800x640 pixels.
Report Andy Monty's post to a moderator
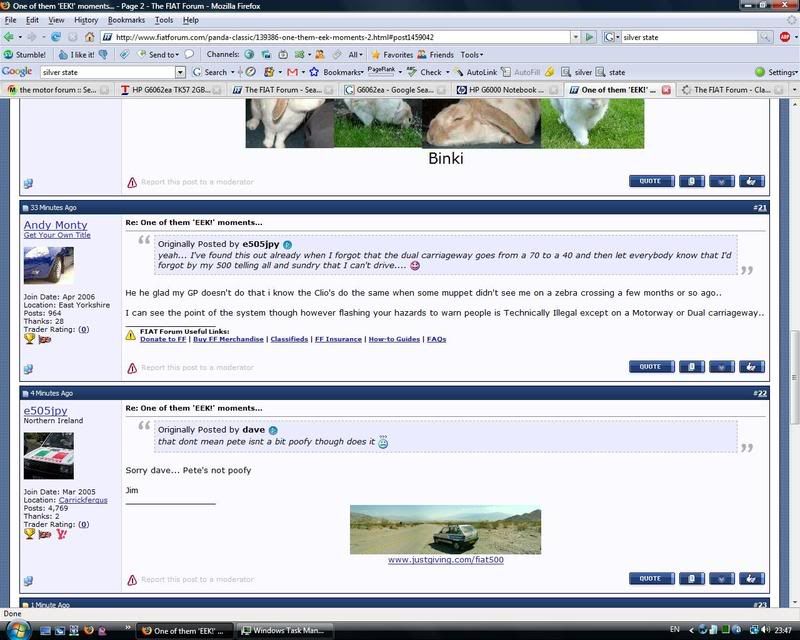point(190,367)
